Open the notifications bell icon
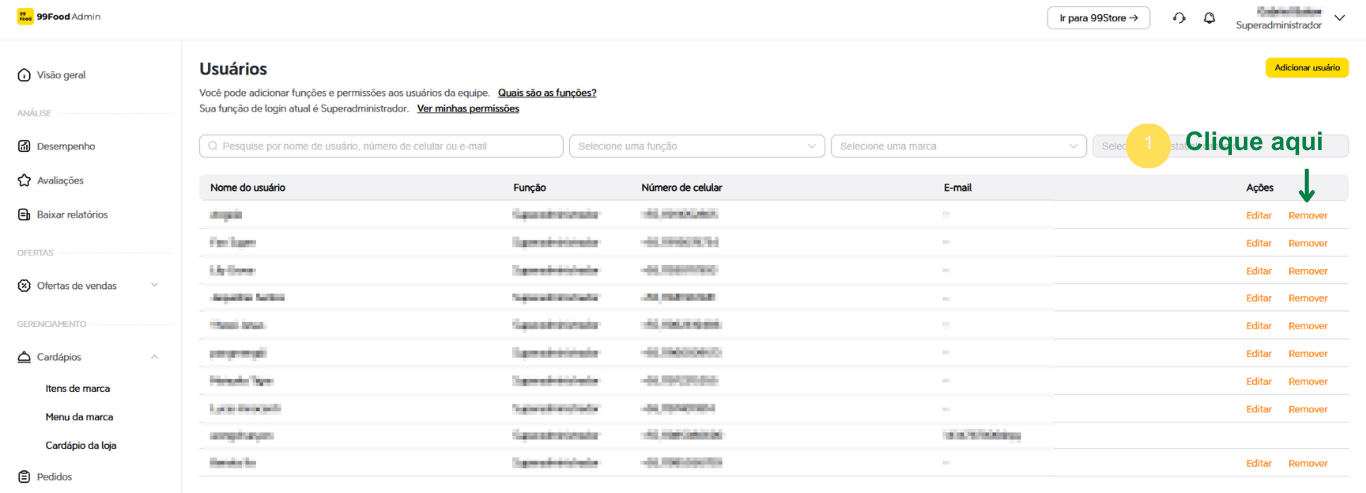This screenshot has height=493, width=1366. click(1209, 18)
